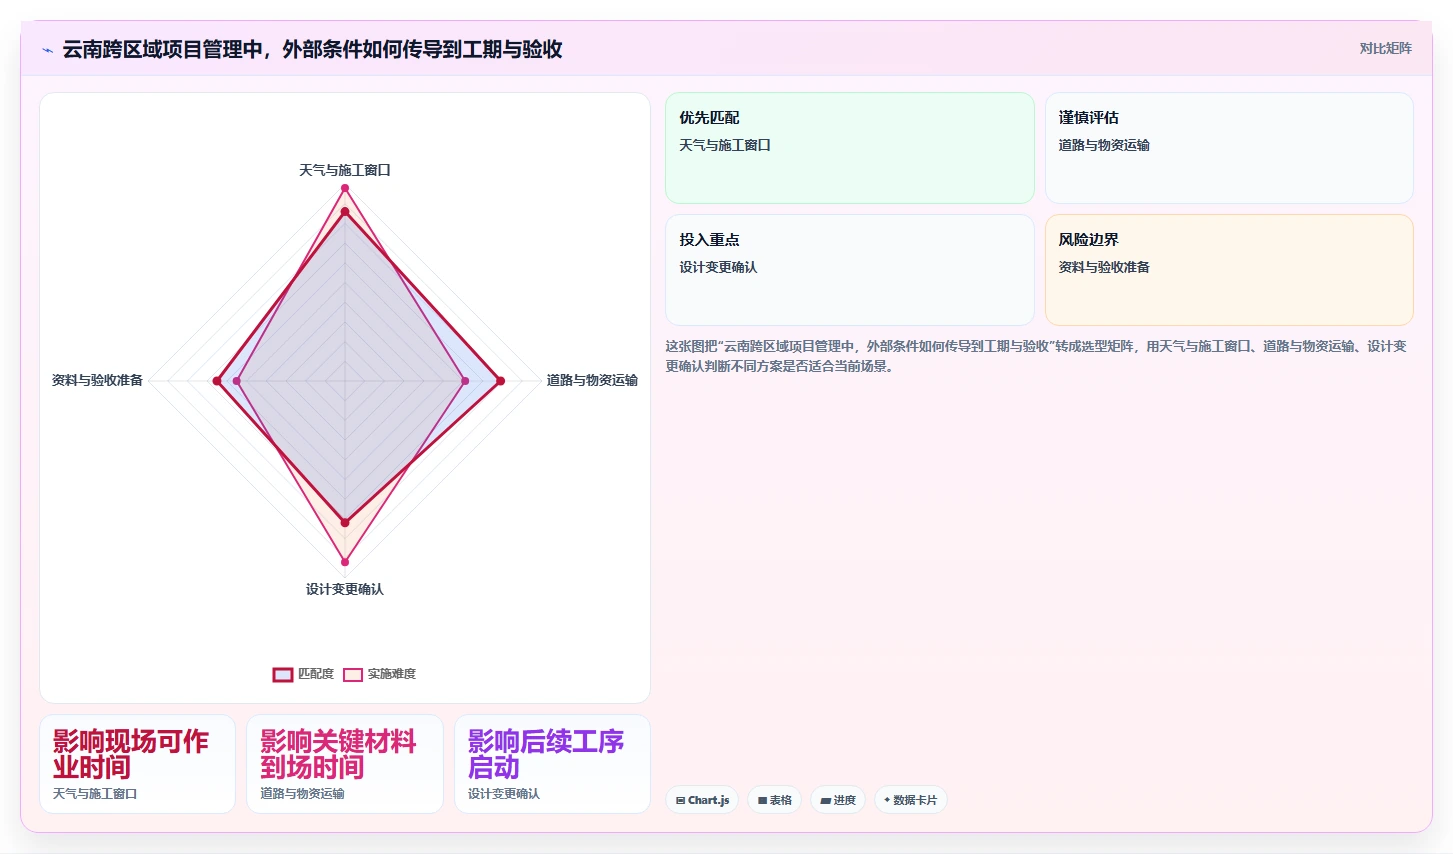
Task: Click the 表格 tag chip
Action: (x=775, y=800)
